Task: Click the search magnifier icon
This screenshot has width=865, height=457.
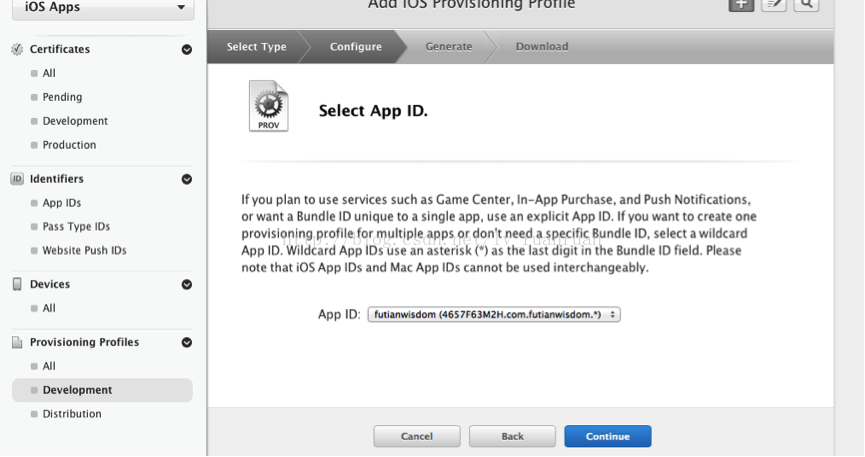Action: point(806,4)
